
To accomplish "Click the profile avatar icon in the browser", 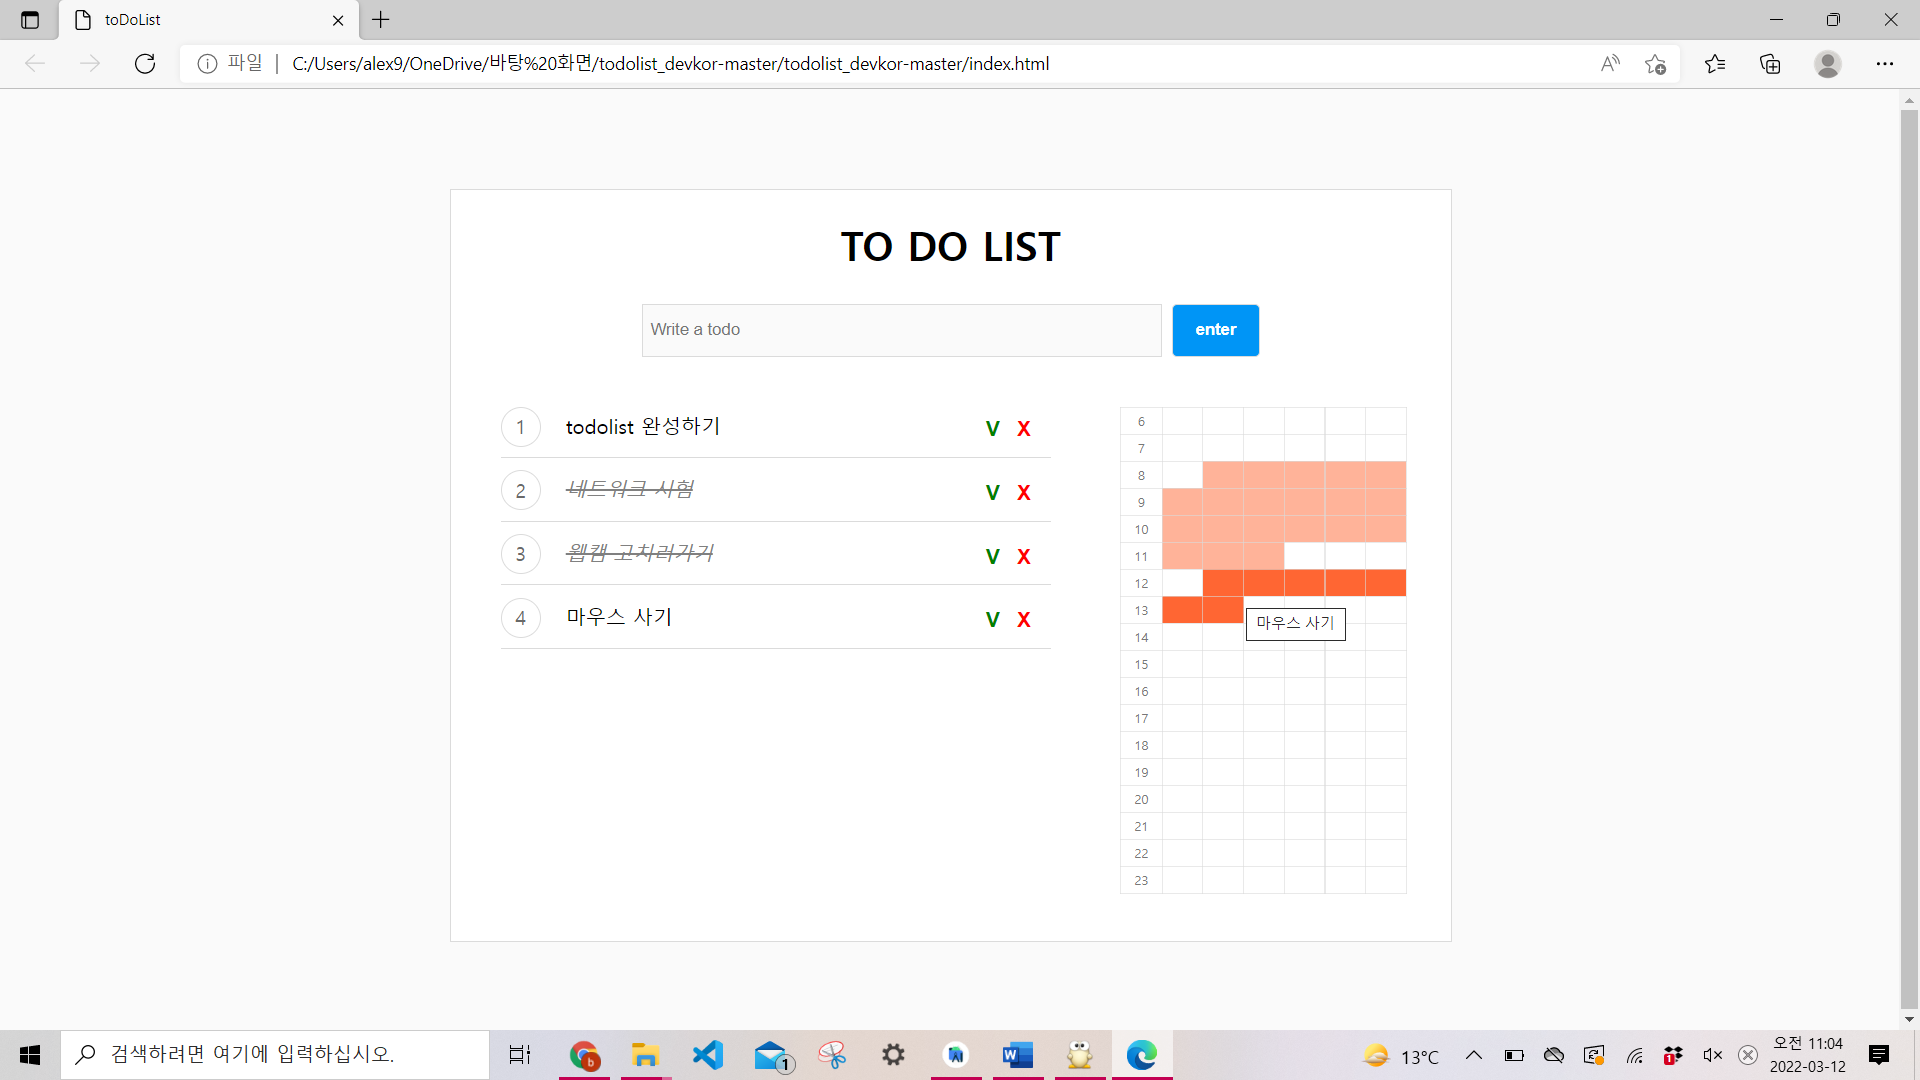I will click(1827, 63).
